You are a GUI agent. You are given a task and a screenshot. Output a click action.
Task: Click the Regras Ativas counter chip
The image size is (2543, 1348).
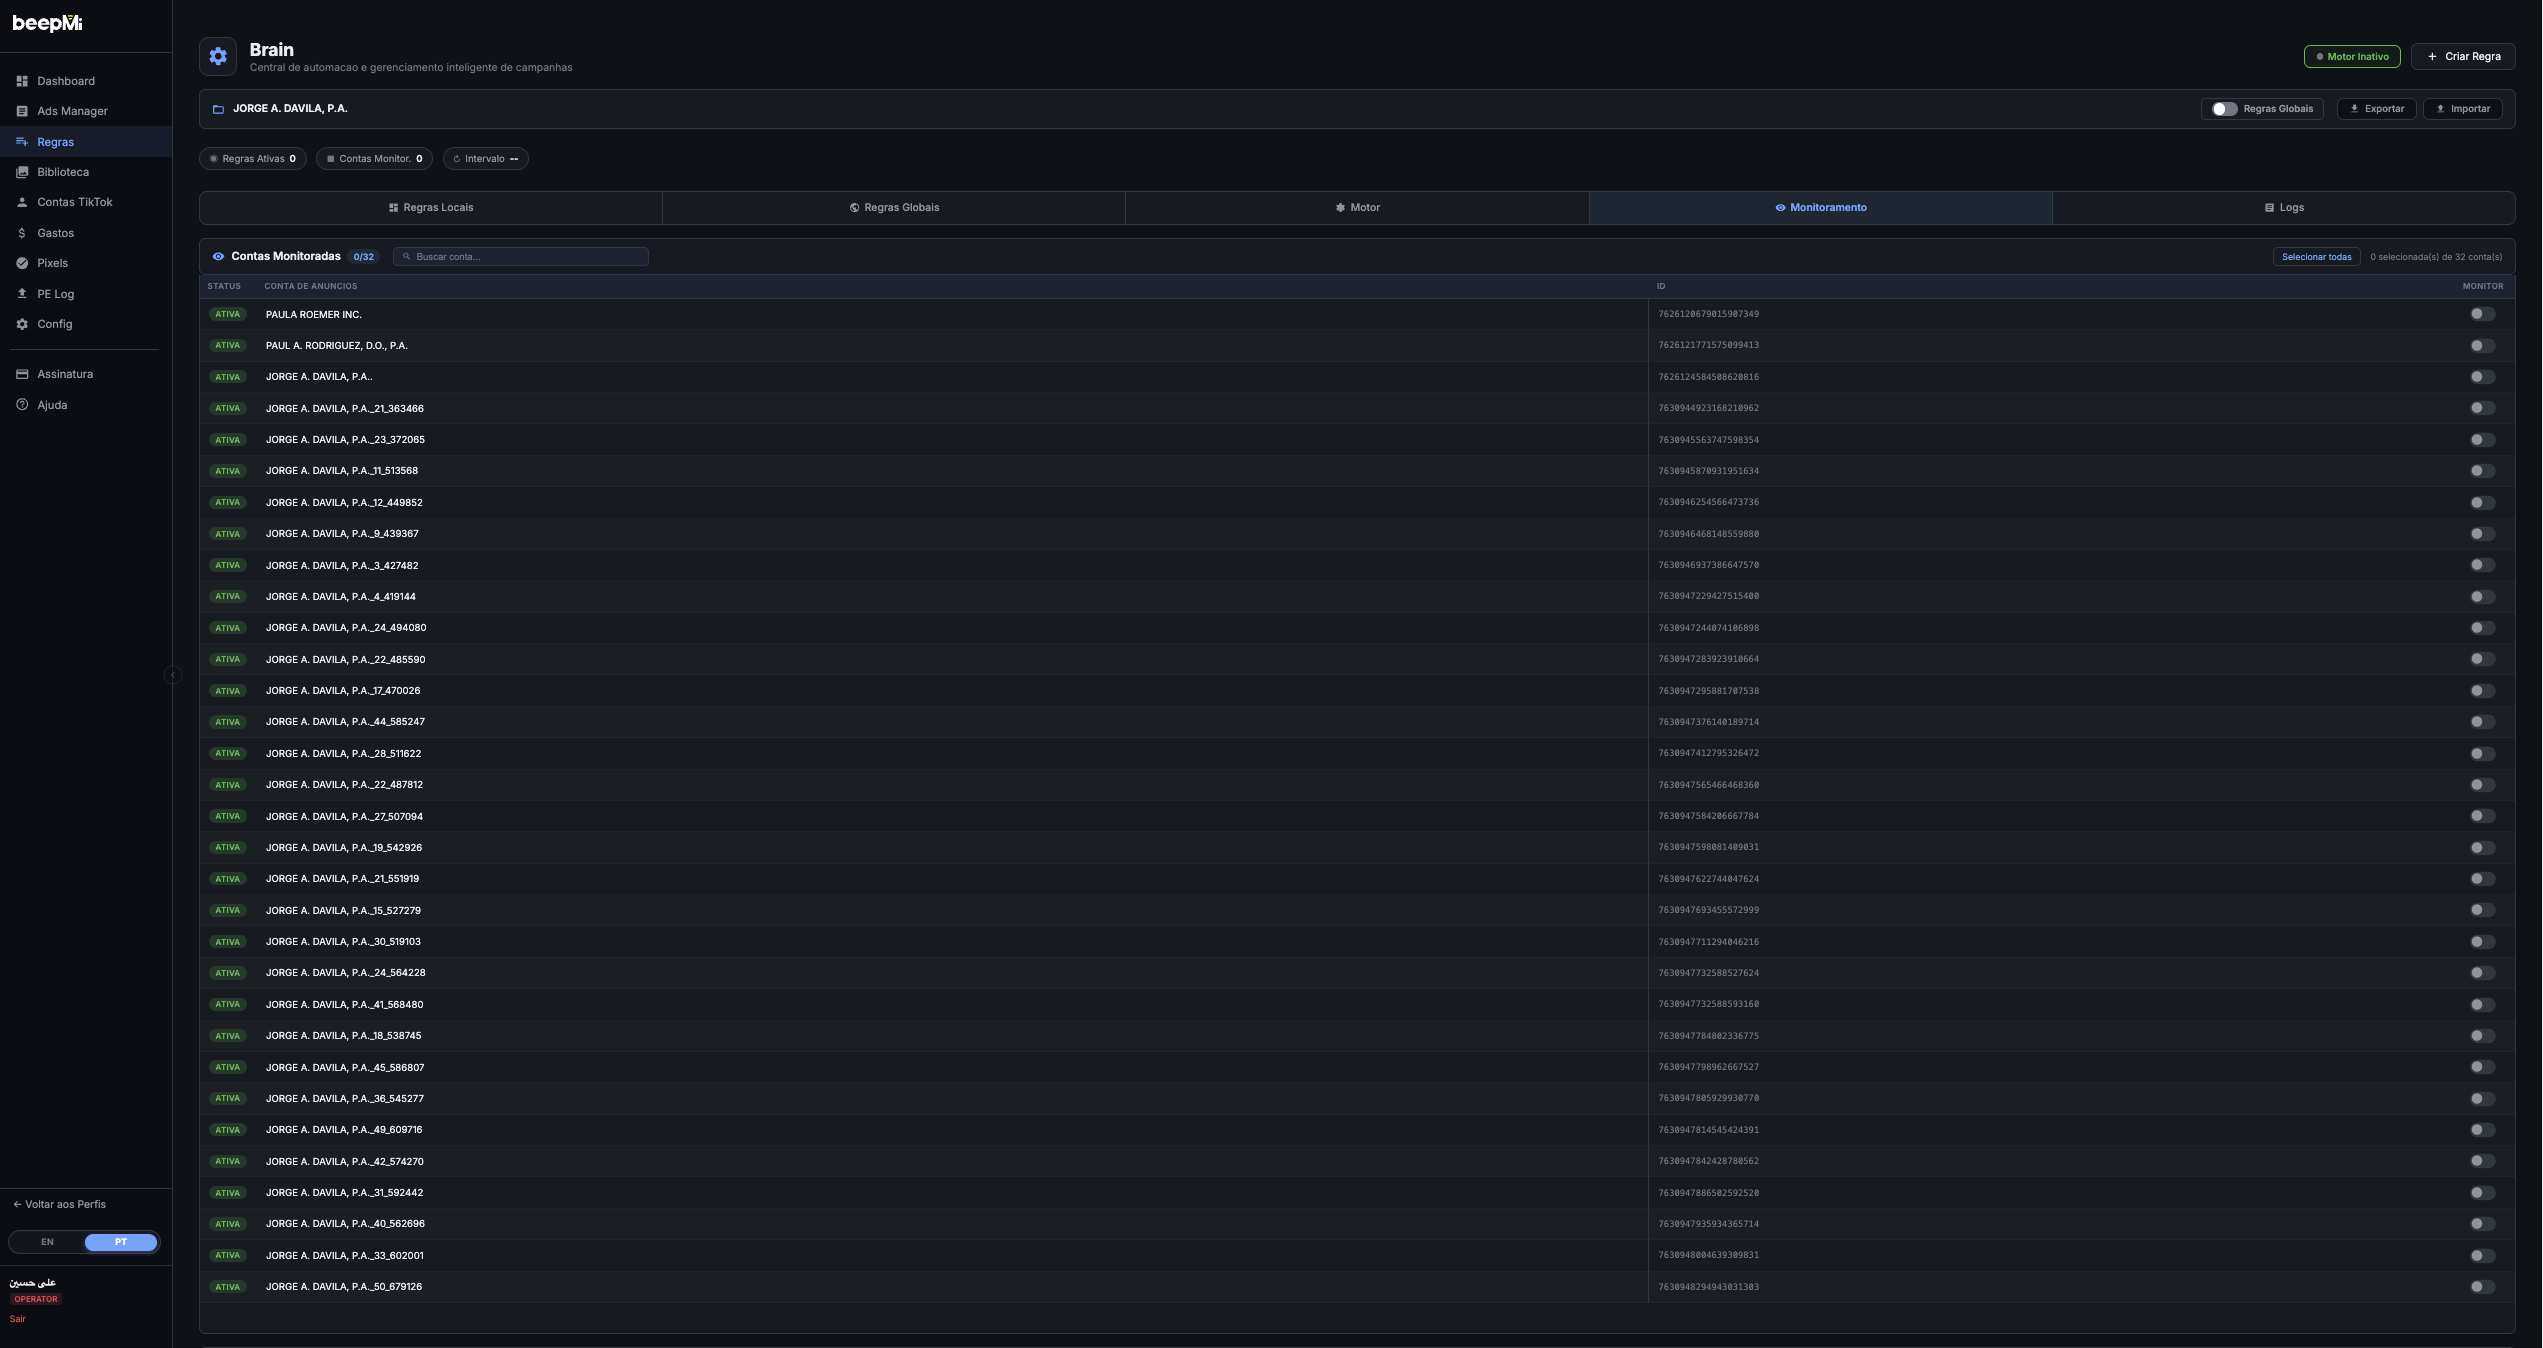[253, 159]
